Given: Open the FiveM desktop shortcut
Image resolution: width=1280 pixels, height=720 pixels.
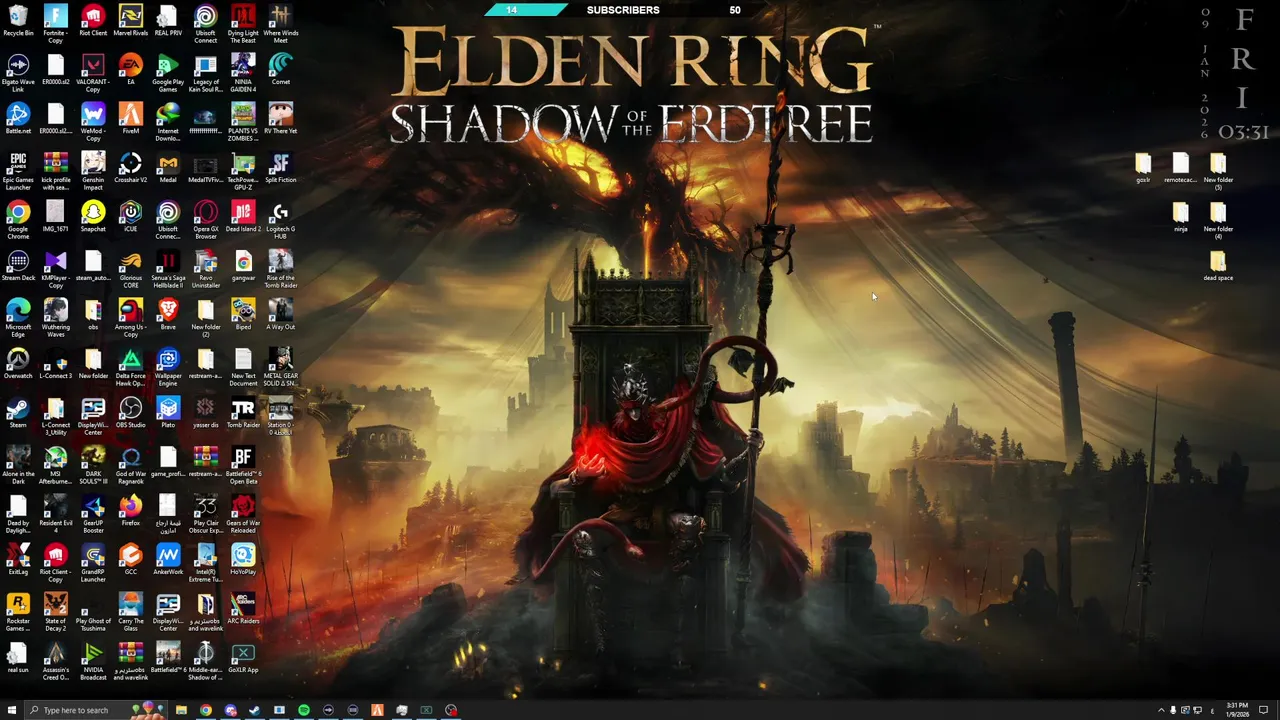Looking at the screenshot, I should (130, 119).
